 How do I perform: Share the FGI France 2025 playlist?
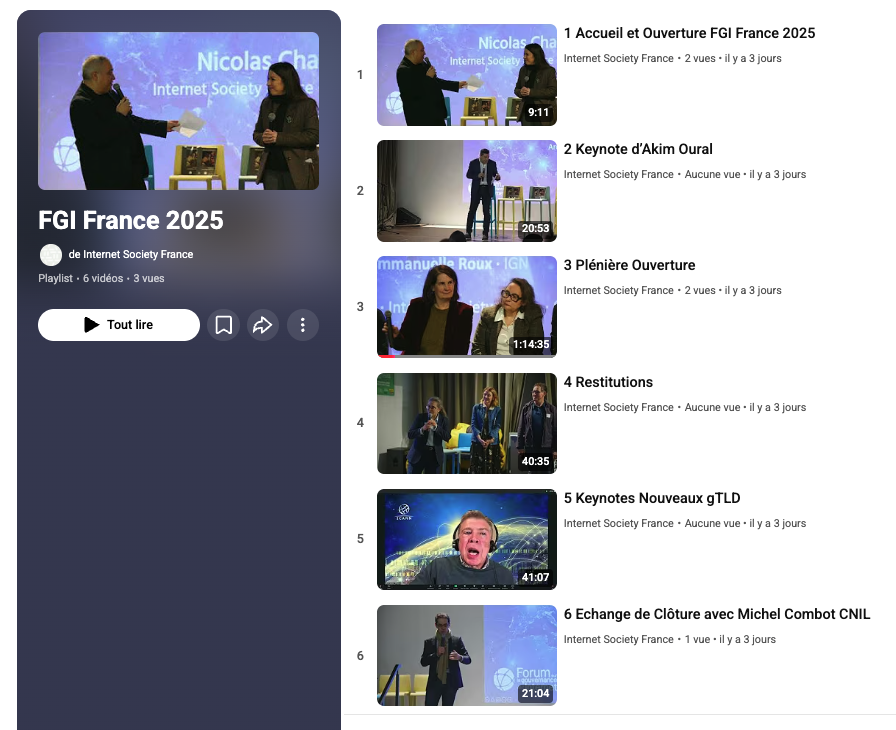263,325
